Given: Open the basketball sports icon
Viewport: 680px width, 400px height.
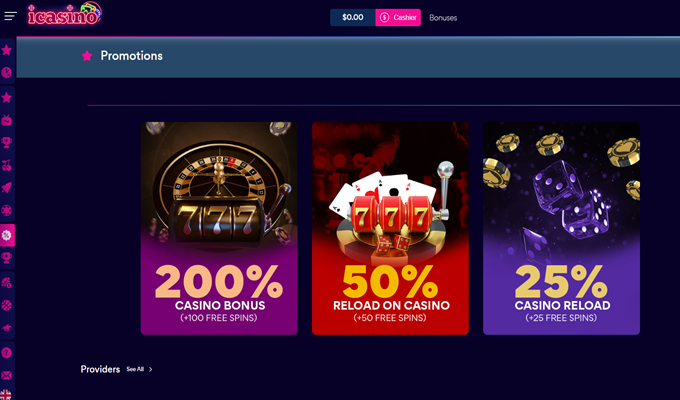Looking at the screenshot, I should pos(7,305).
